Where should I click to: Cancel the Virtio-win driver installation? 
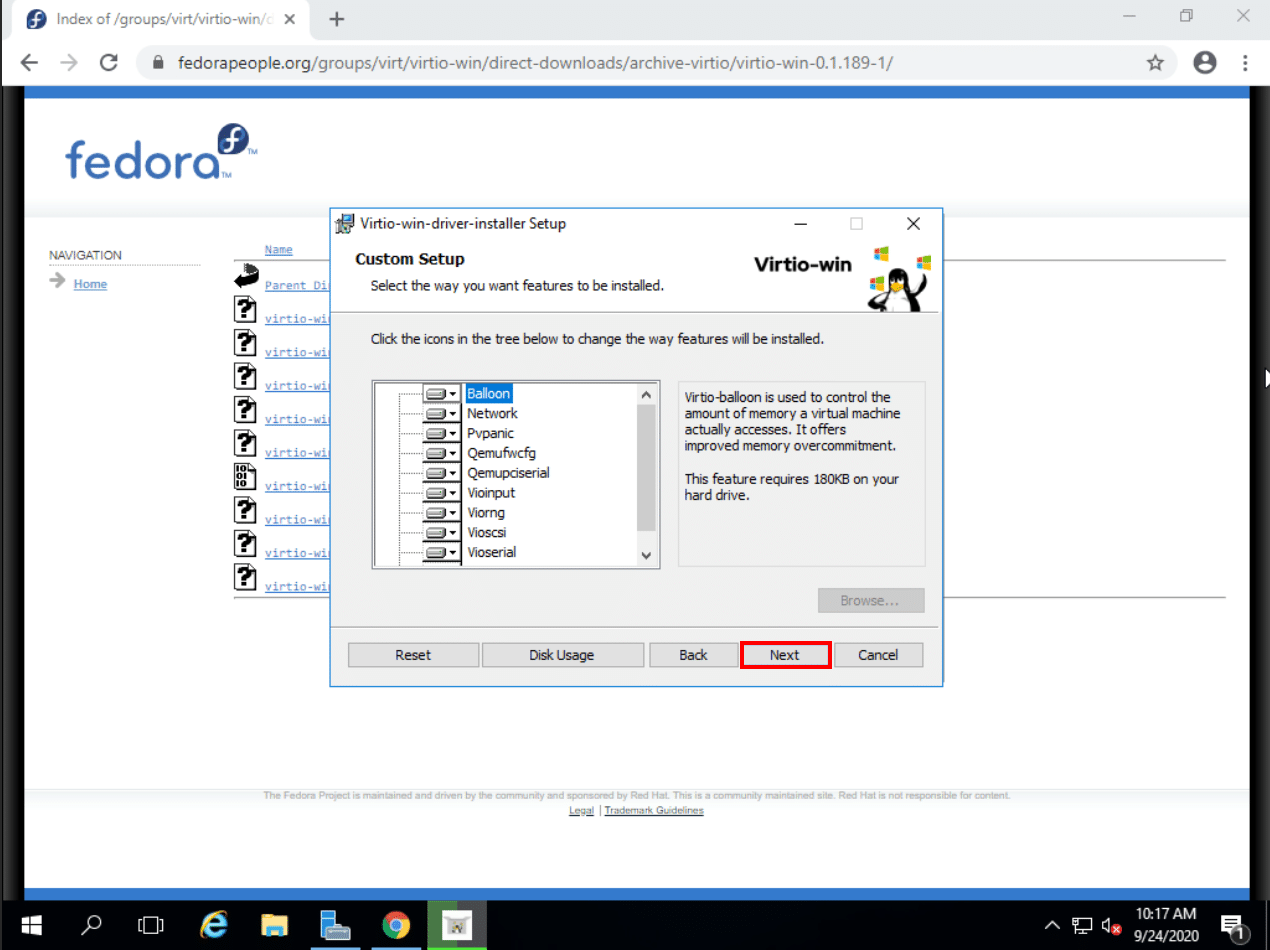878,655
